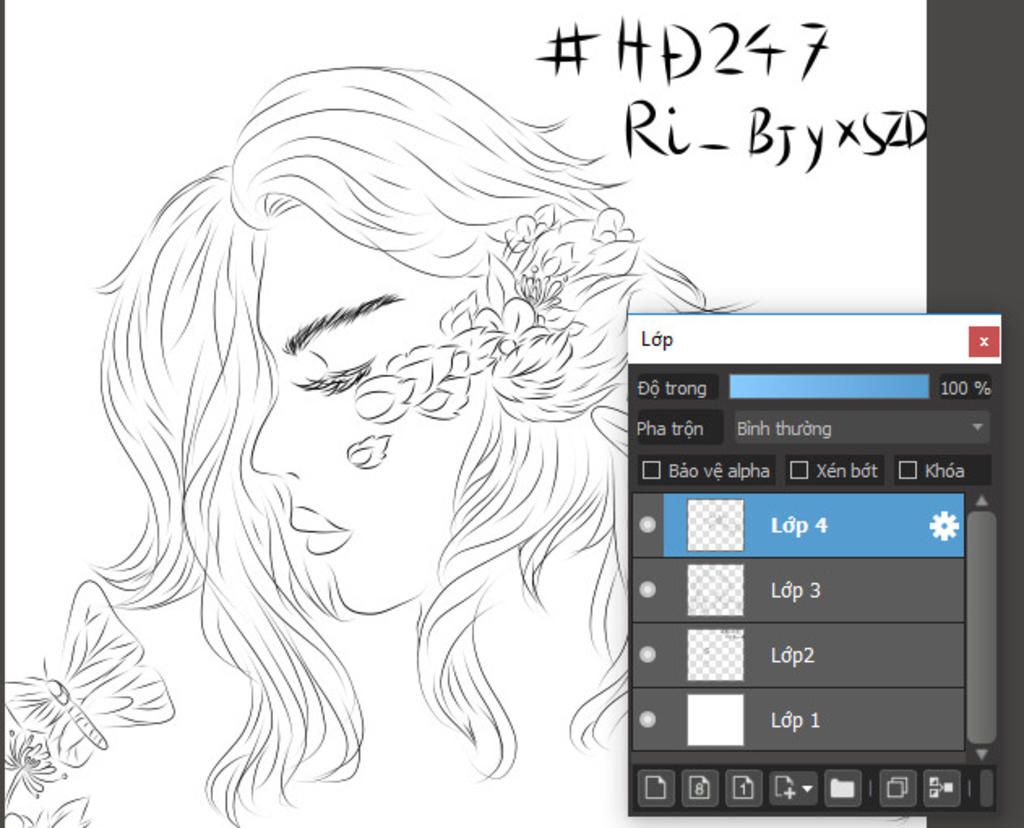Toggle visibility of Lớp2 layer

click(647, 655)
